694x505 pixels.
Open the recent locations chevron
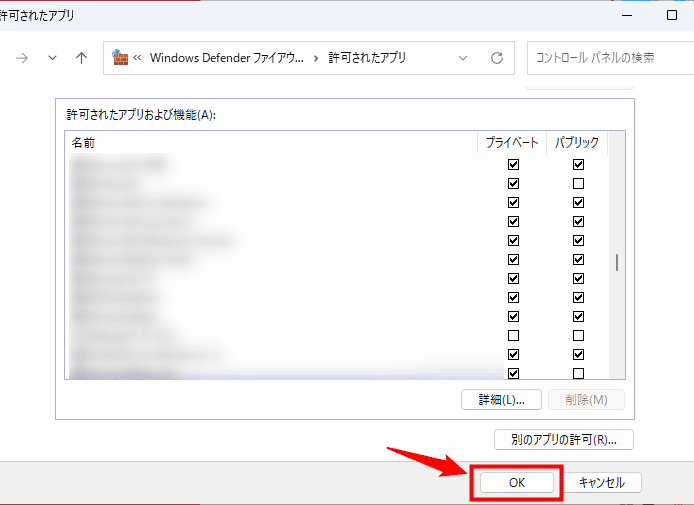(52, 58)
